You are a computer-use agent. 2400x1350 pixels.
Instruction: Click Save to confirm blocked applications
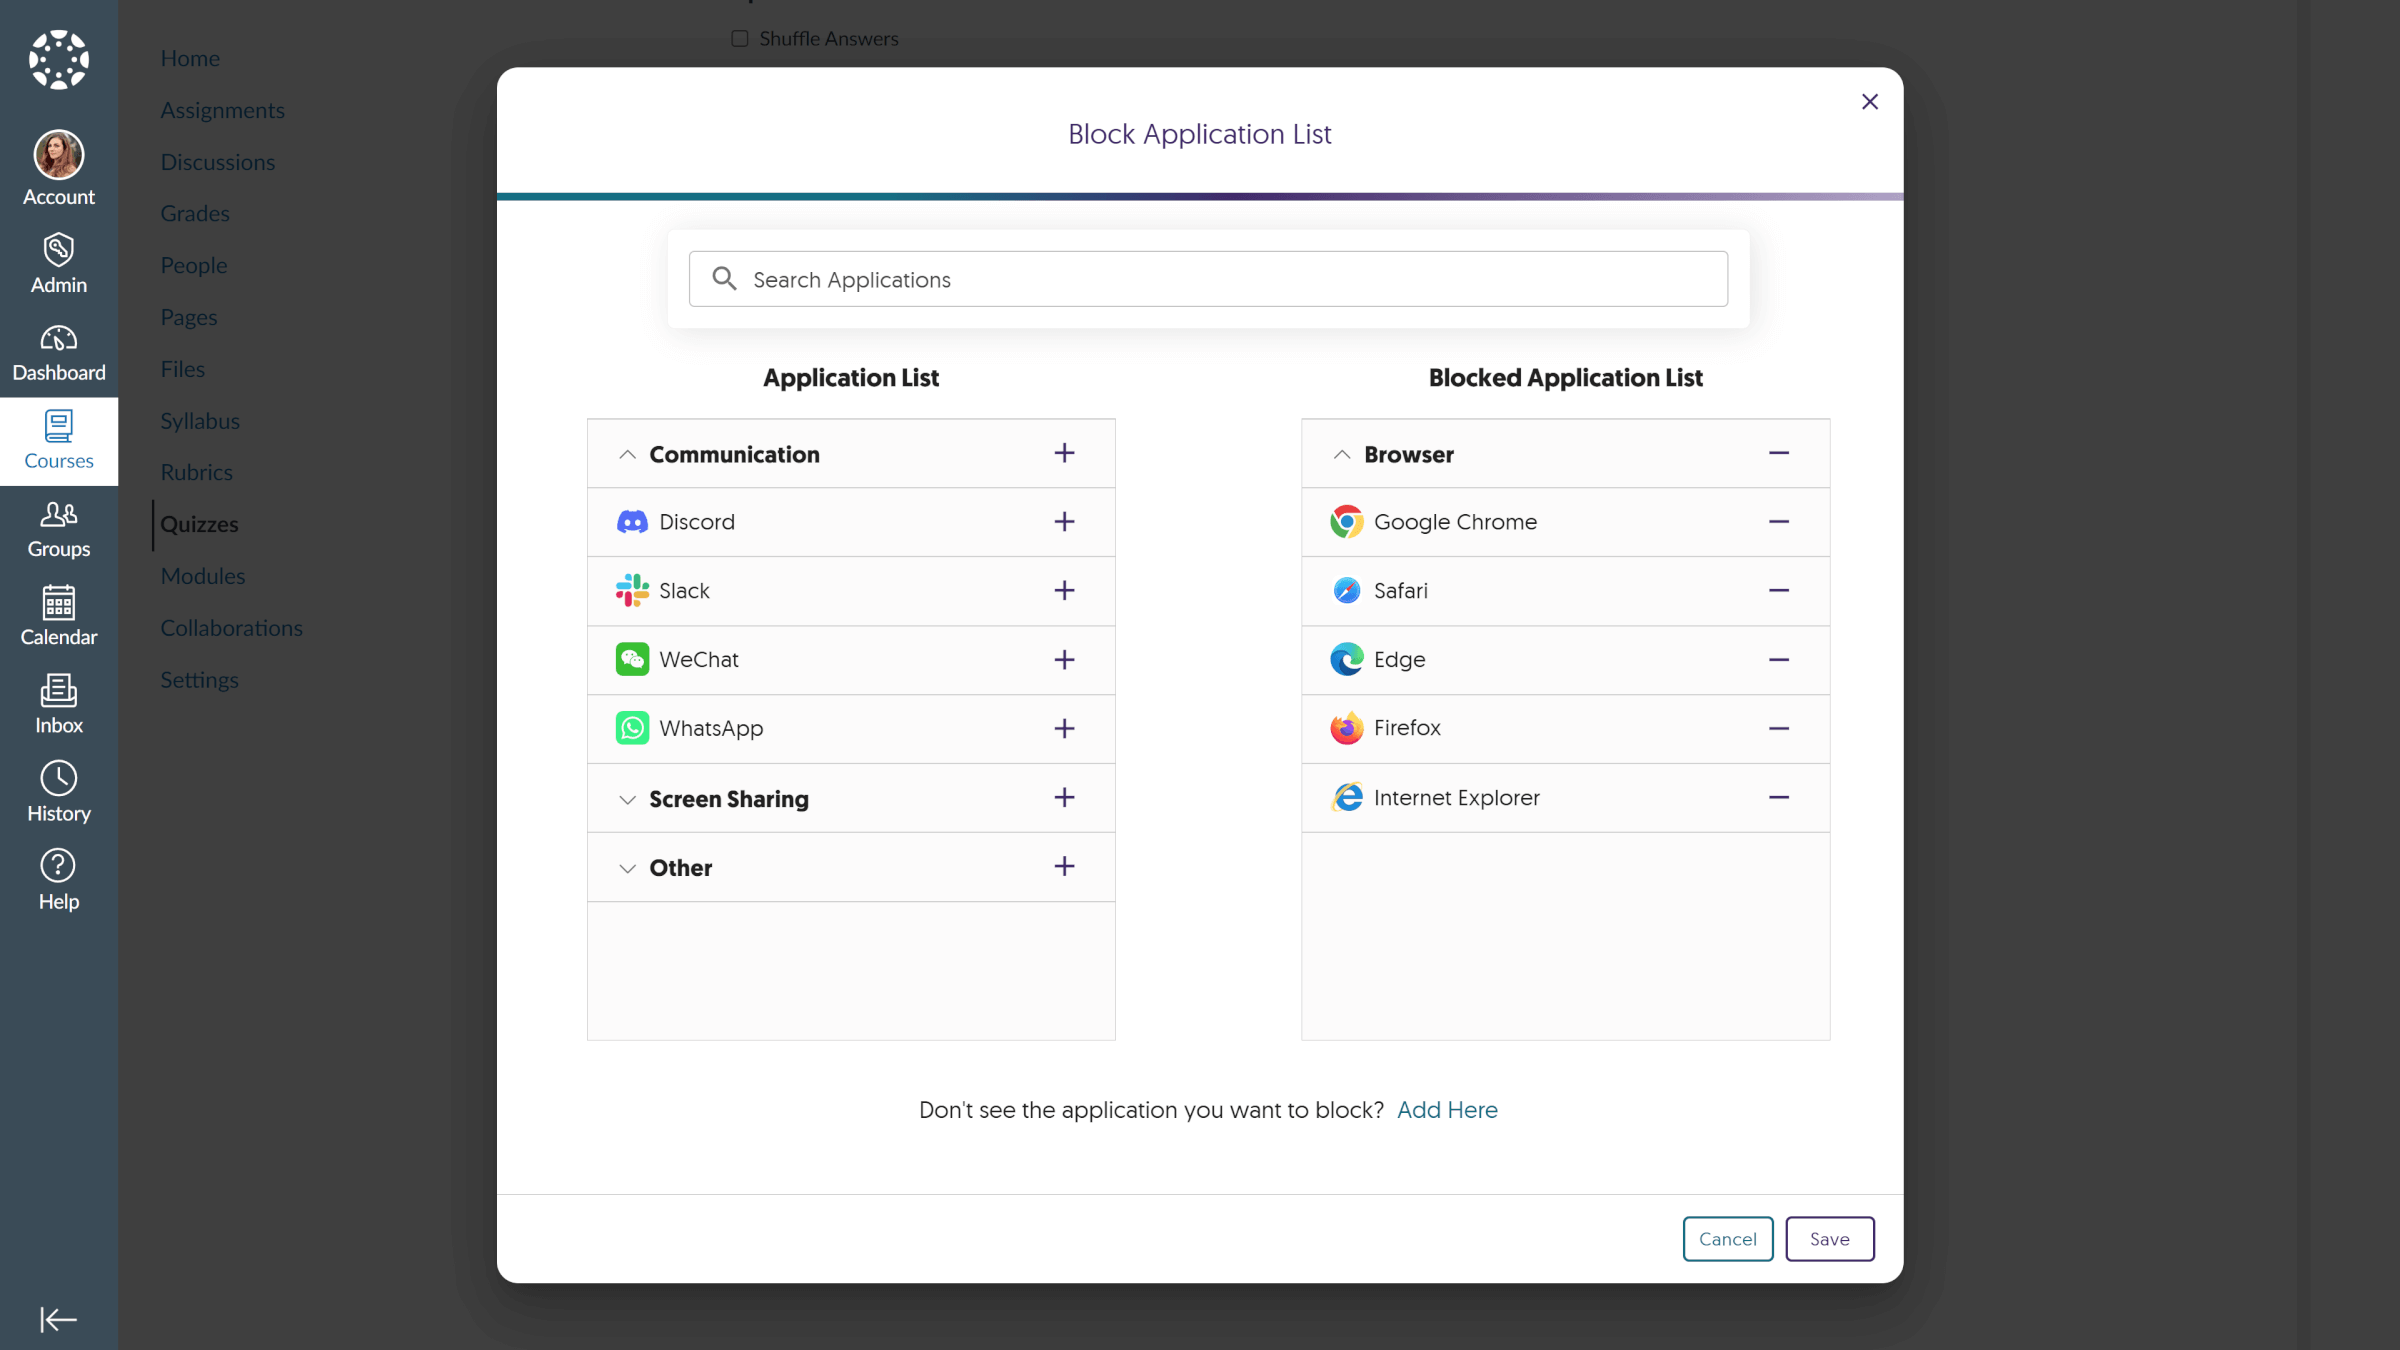[x=1830, y=1238]
